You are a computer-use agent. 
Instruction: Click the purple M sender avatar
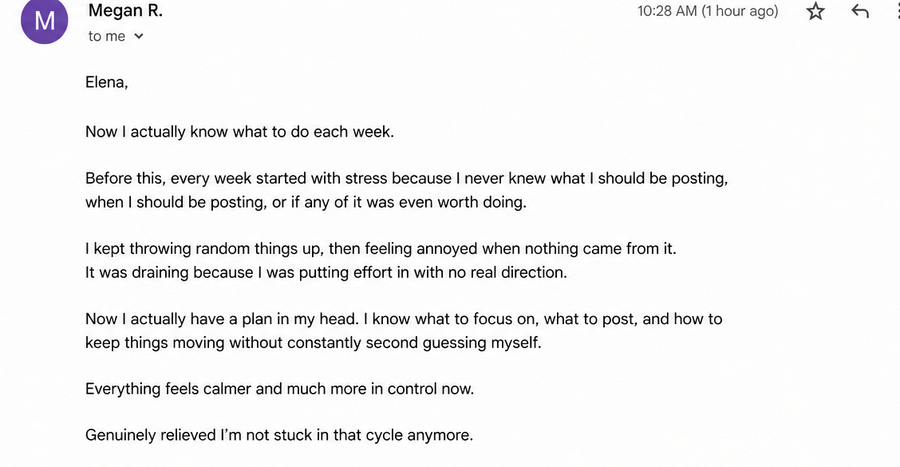(44, 21)
